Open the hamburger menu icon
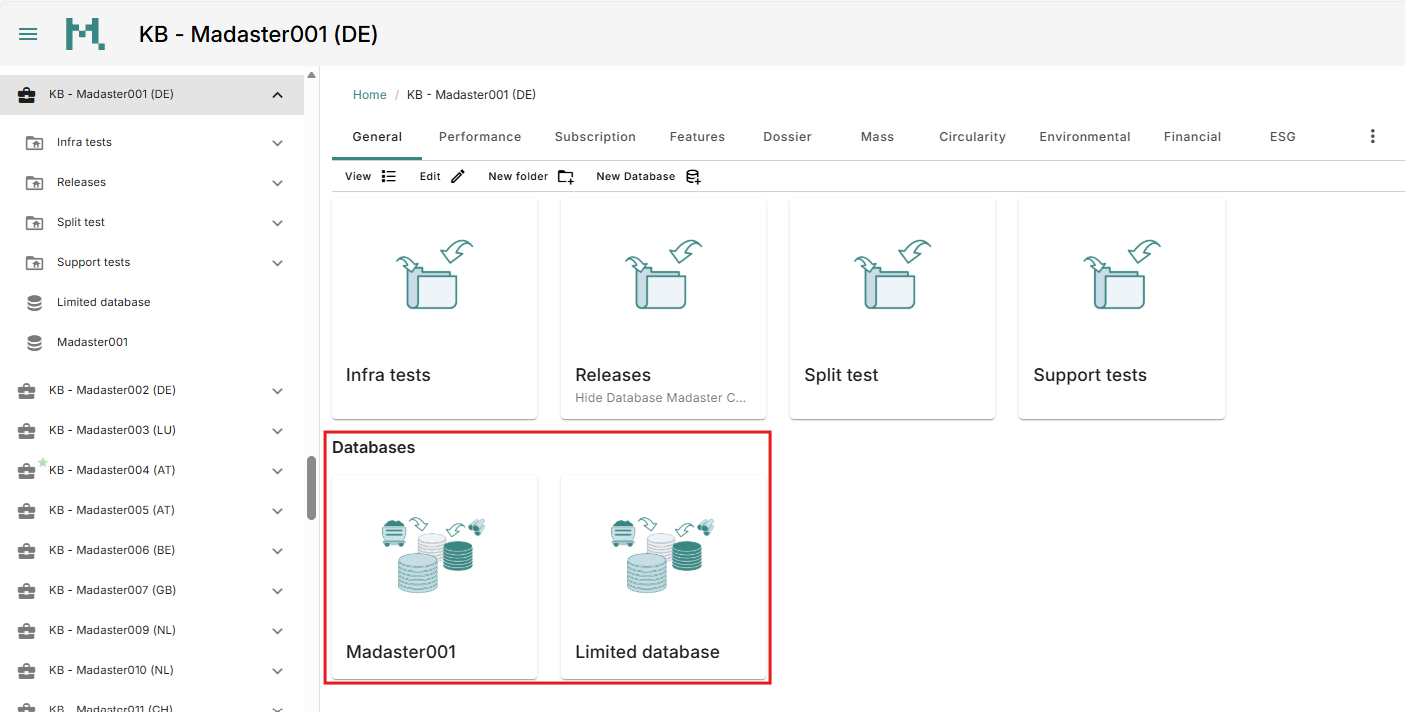 pos(28,33)
